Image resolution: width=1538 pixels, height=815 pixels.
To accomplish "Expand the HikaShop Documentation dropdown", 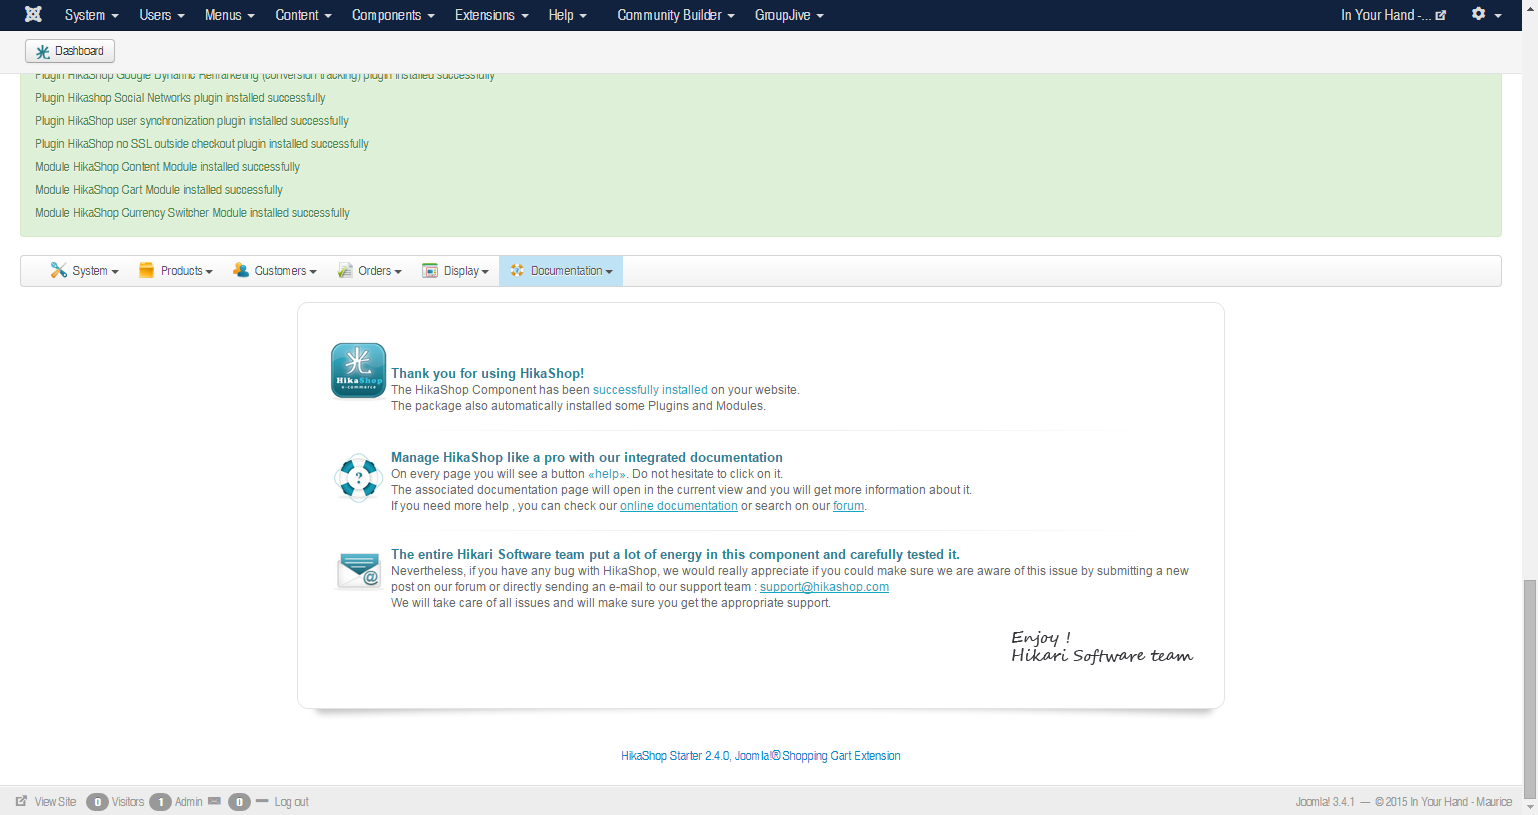I will 561,271.
